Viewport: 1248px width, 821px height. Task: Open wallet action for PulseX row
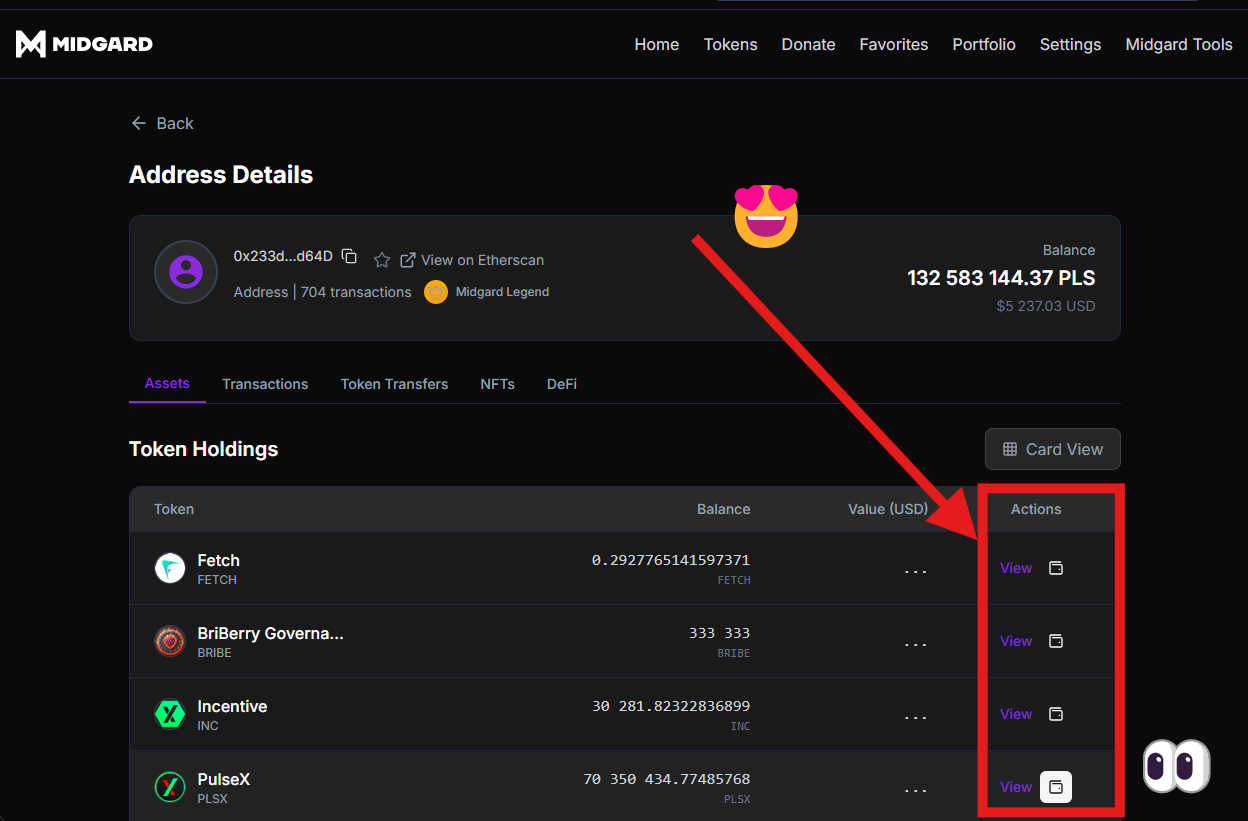tap(1056, 787)
